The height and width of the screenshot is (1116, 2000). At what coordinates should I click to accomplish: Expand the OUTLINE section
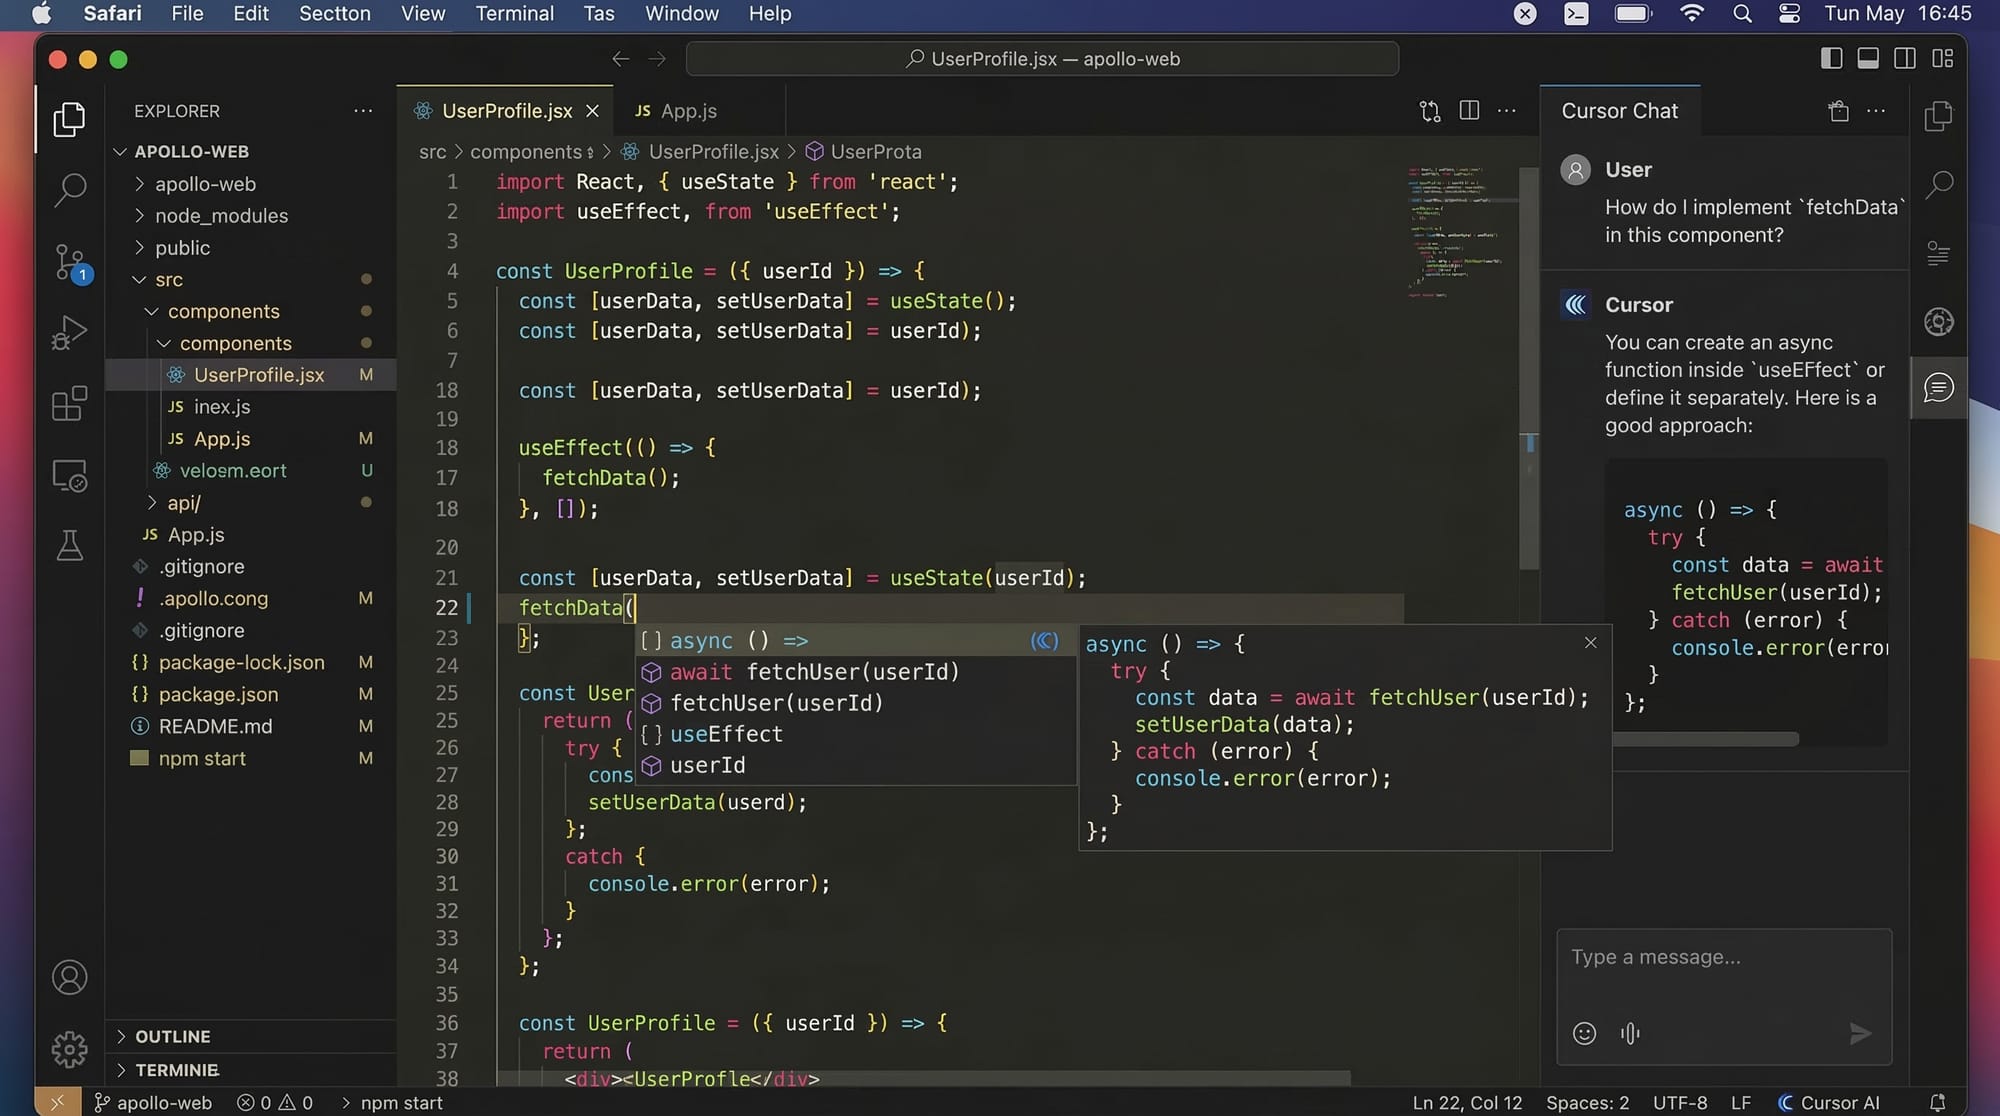click(x=172, y=1037)
